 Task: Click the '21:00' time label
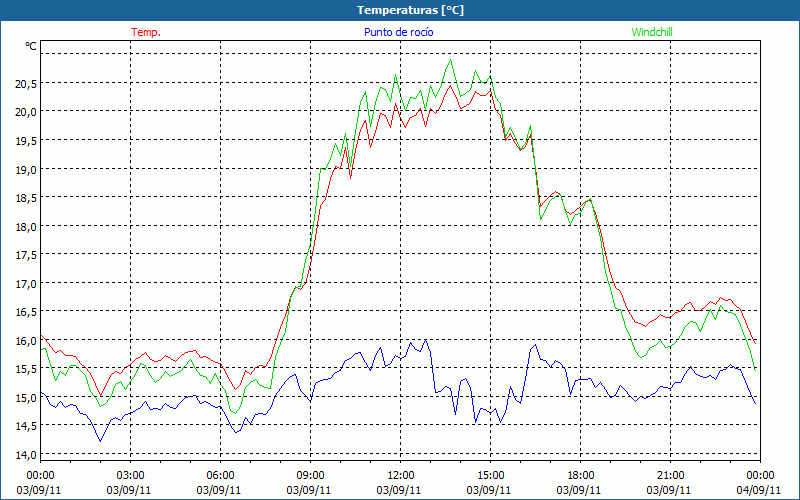click(670, 475)
